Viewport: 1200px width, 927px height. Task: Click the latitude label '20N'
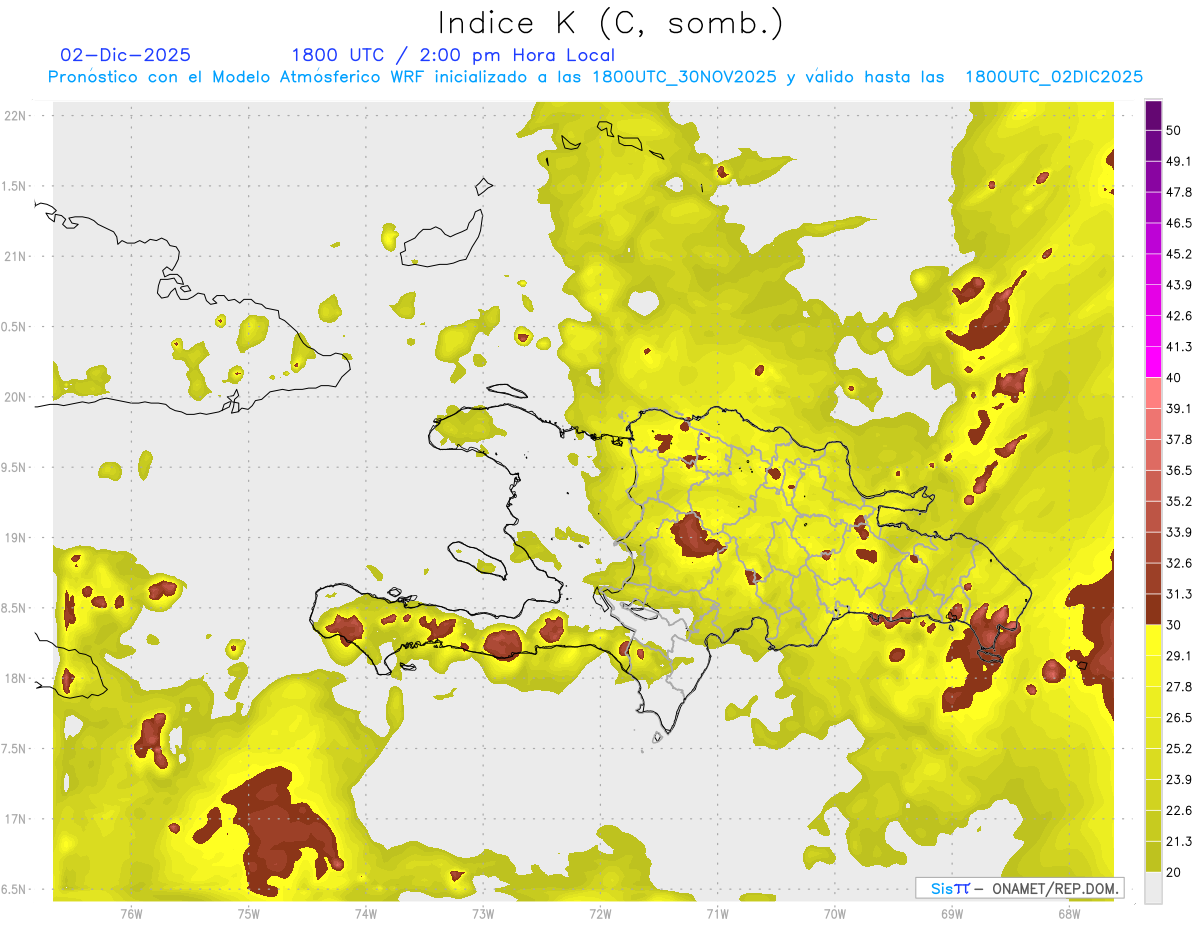pos(15,397)
